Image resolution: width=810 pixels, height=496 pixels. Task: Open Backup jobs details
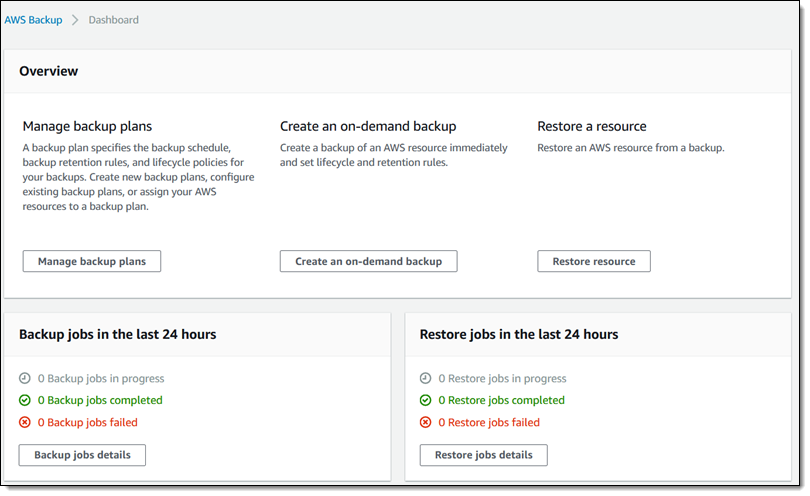coord(82,455)
